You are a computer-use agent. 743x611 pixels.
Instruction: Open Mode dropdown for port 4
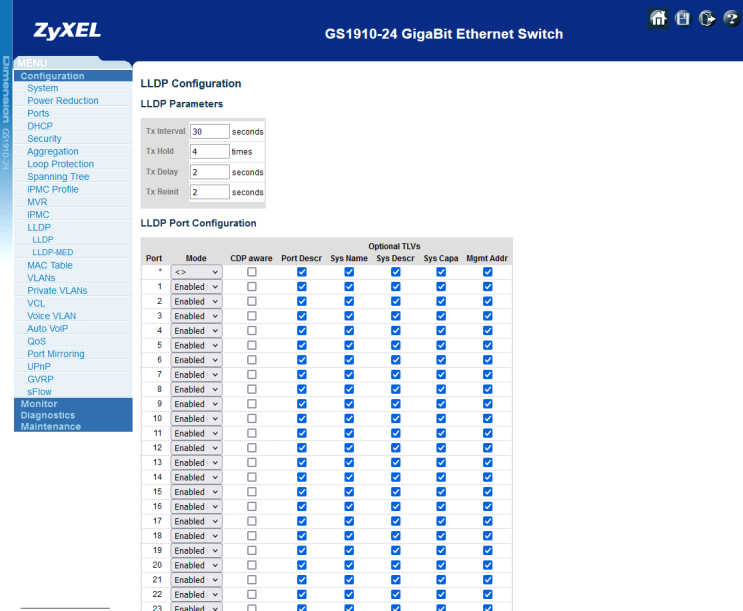coord(196,331)
